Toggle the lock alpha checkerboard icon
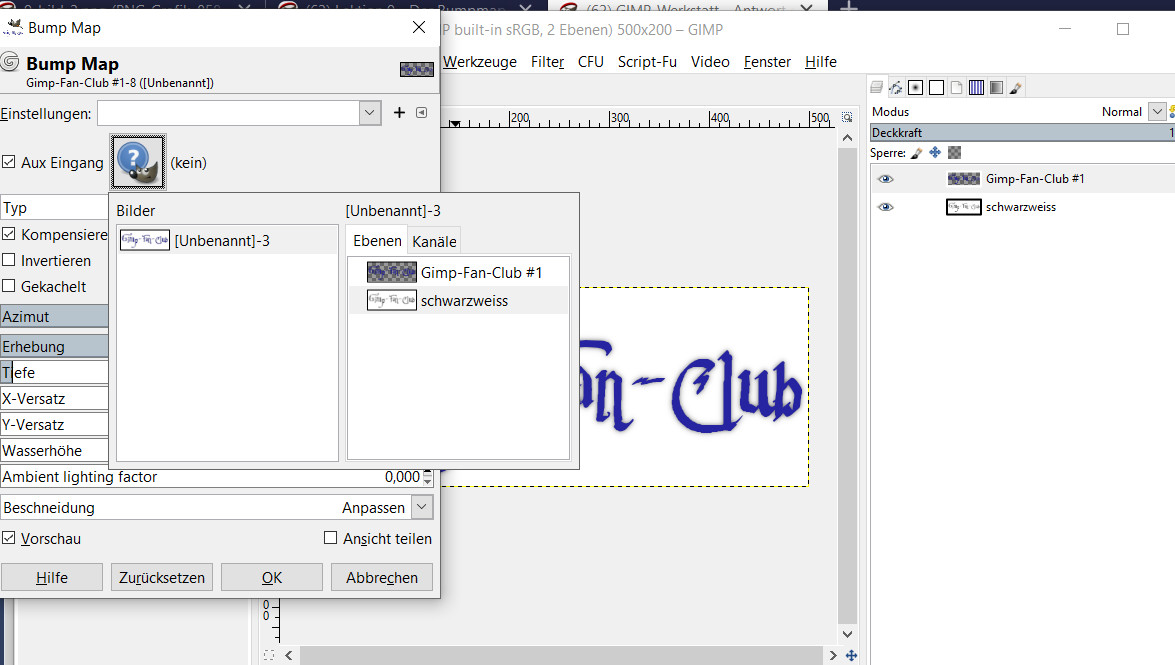The height and width of the screenshot is (665, 1175). pos(955,153)
